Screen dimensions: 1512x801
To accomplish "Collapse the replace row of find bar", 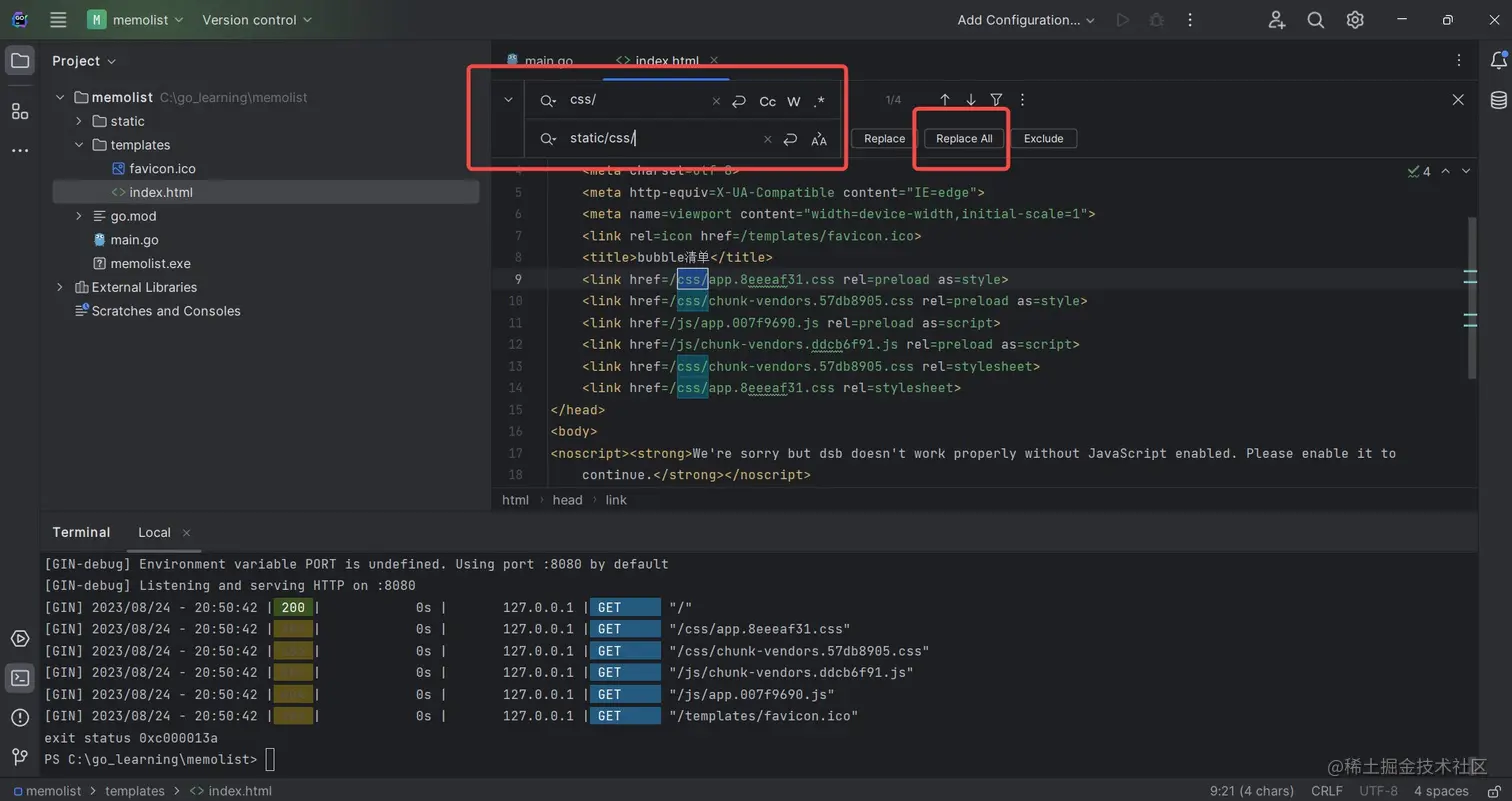I will [508, 100].
